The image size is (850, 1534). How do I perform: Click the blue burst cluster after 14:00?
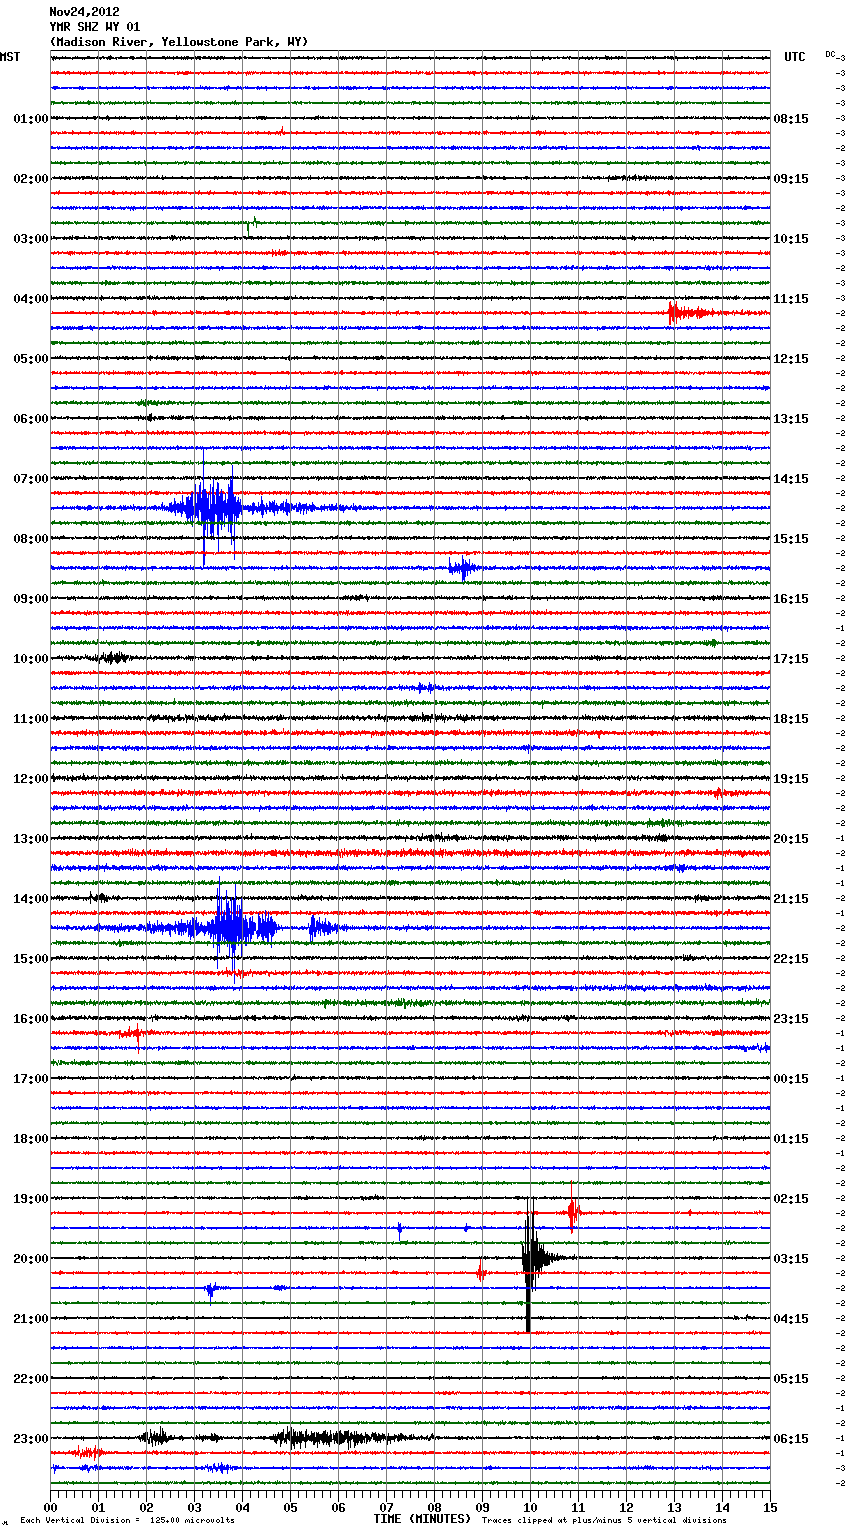pyautogui.click(x=232, y=928)
